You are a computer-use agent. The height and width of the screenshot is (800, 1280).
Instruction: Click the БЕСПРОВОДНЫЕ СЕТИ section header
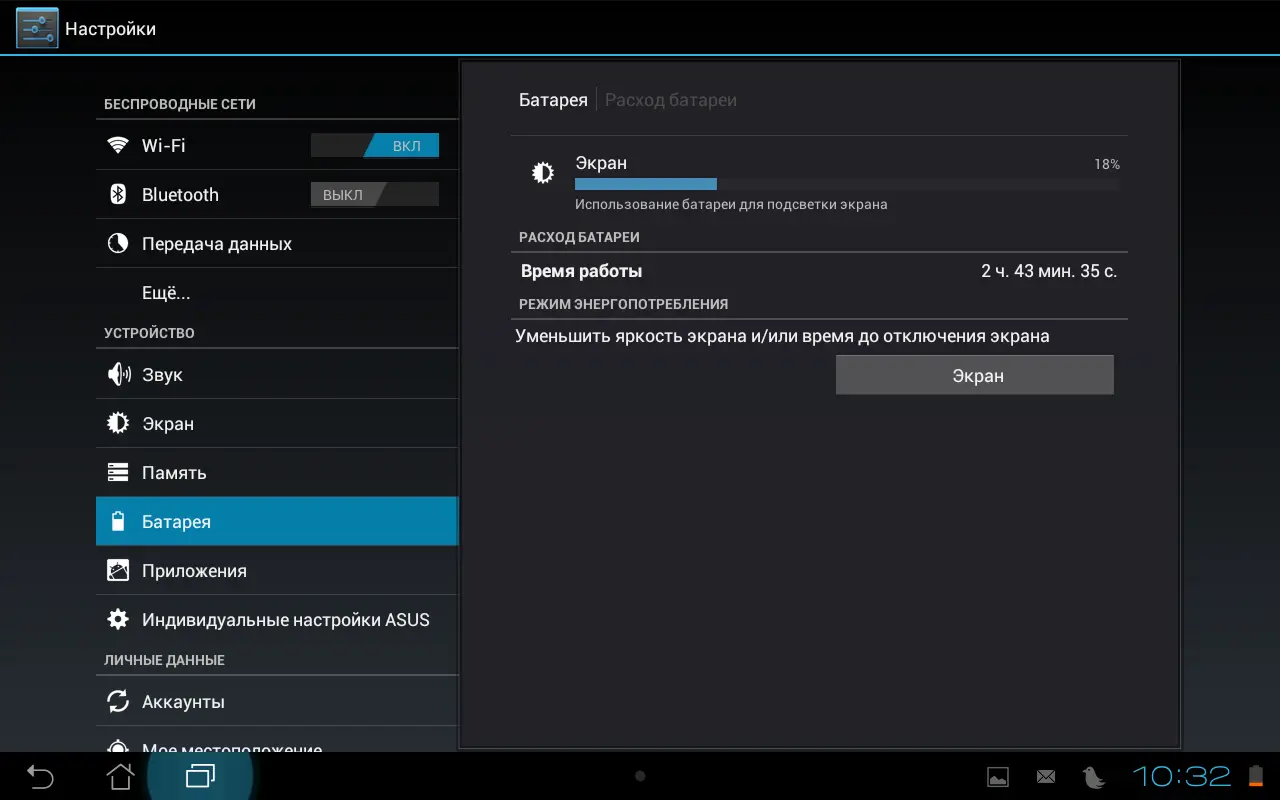point(180,104)
